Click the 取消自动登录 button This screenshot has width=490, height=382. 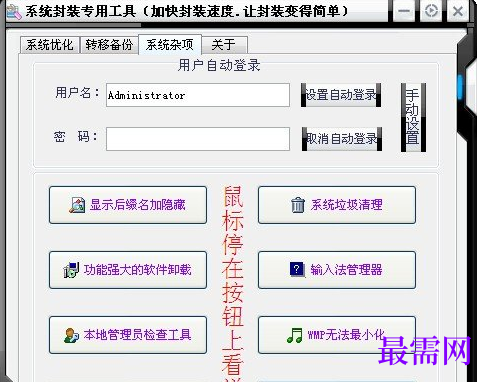point(342,139)
